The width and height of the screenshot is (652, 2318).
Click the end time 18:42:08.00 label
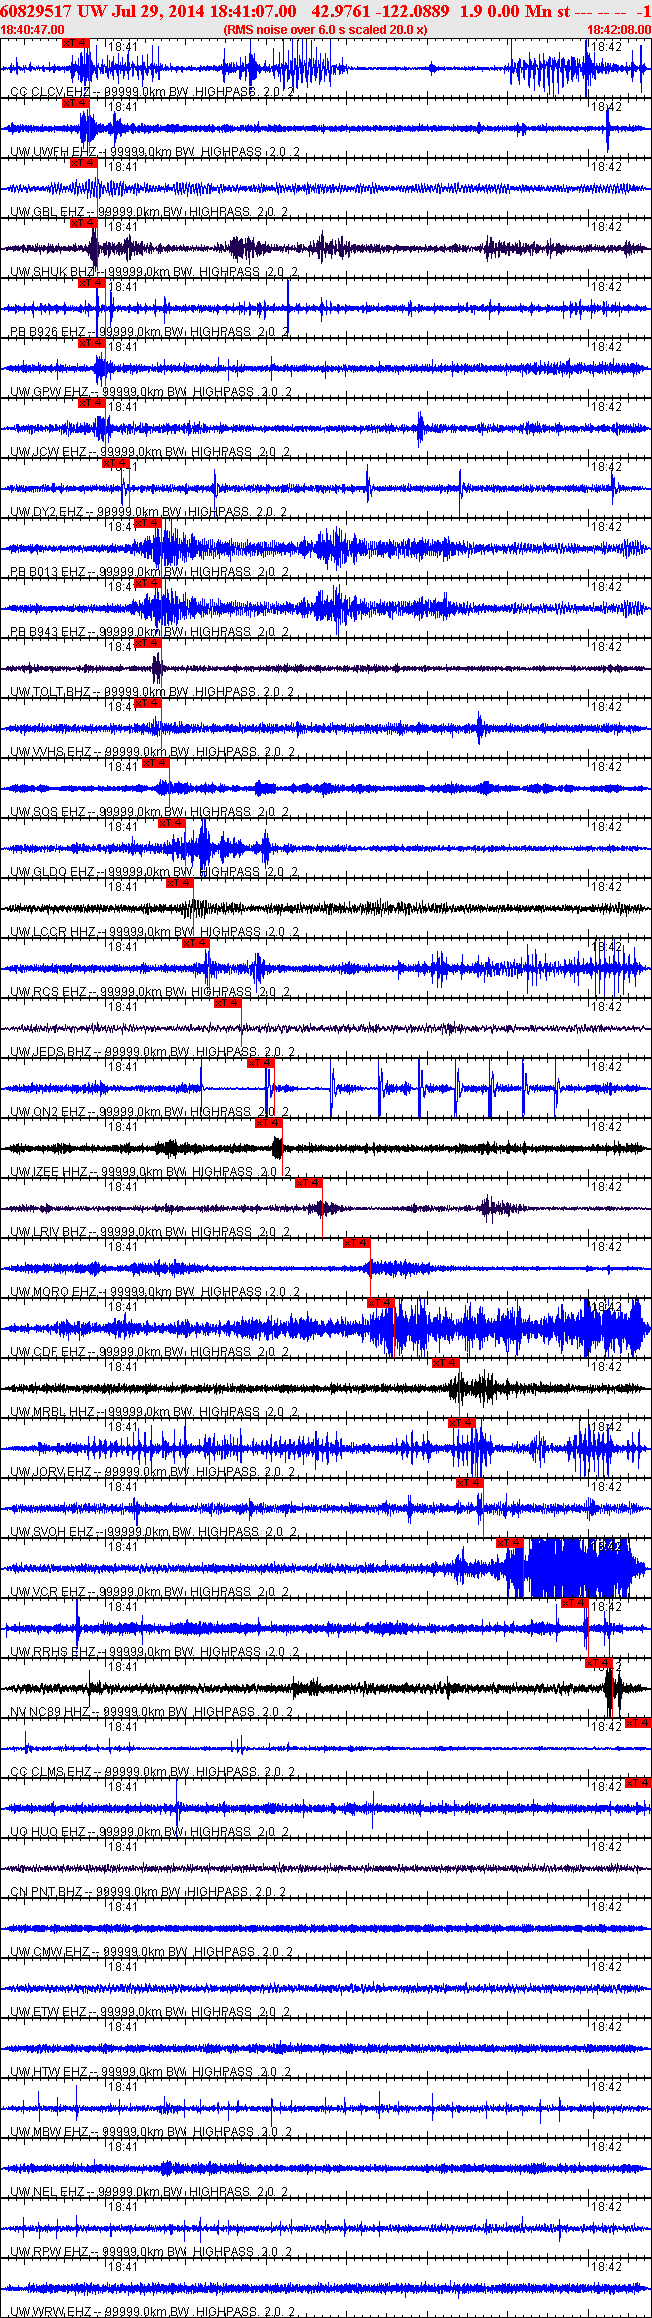pyautogui.click(x=619, y=30)
